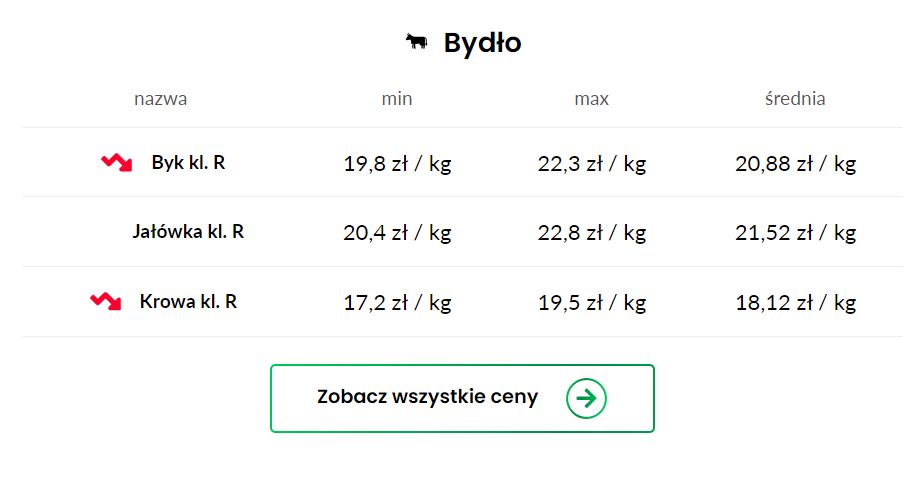Open the Zobacz wszystkie ceny button
Image resolution: width=913 pixels, height=477 pixels.
pos(462,398)
